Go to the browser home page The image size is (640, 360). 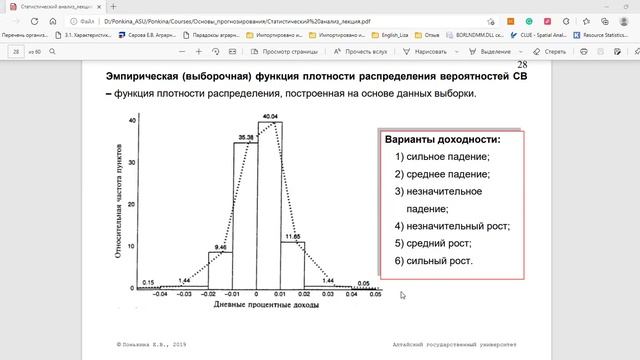pyautogui.click(x=53, y=21)
